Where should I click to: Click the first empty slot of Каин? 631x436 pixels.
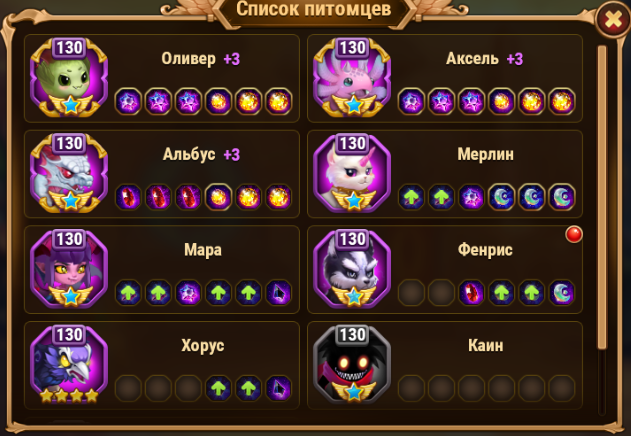(x=411, y=388)
